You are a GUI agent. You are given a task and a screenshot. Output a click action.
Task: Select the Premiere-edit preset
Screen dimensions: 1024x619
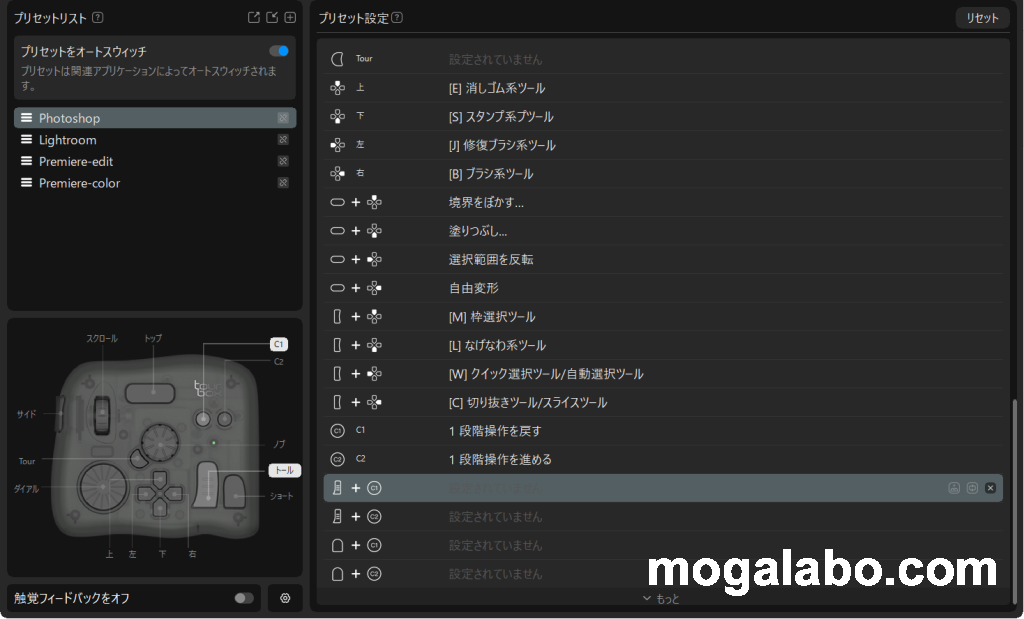pyautogui.click(x=80, y=161)
